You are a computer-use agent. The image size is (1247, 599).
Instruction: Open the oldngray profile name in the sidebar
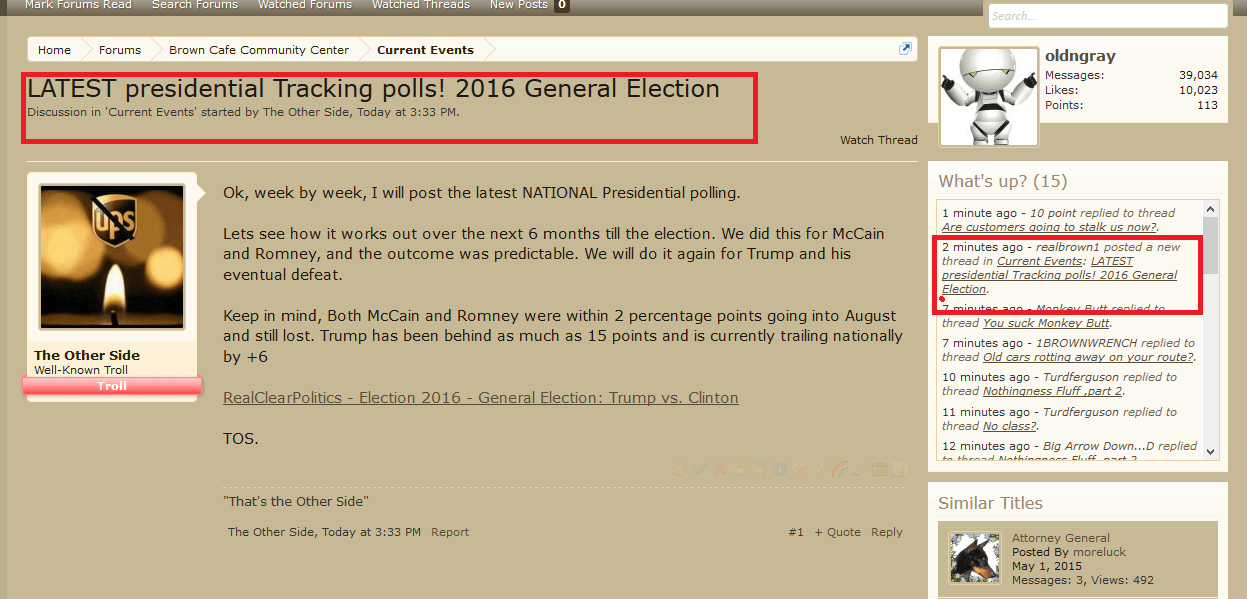coord(1080,56)
